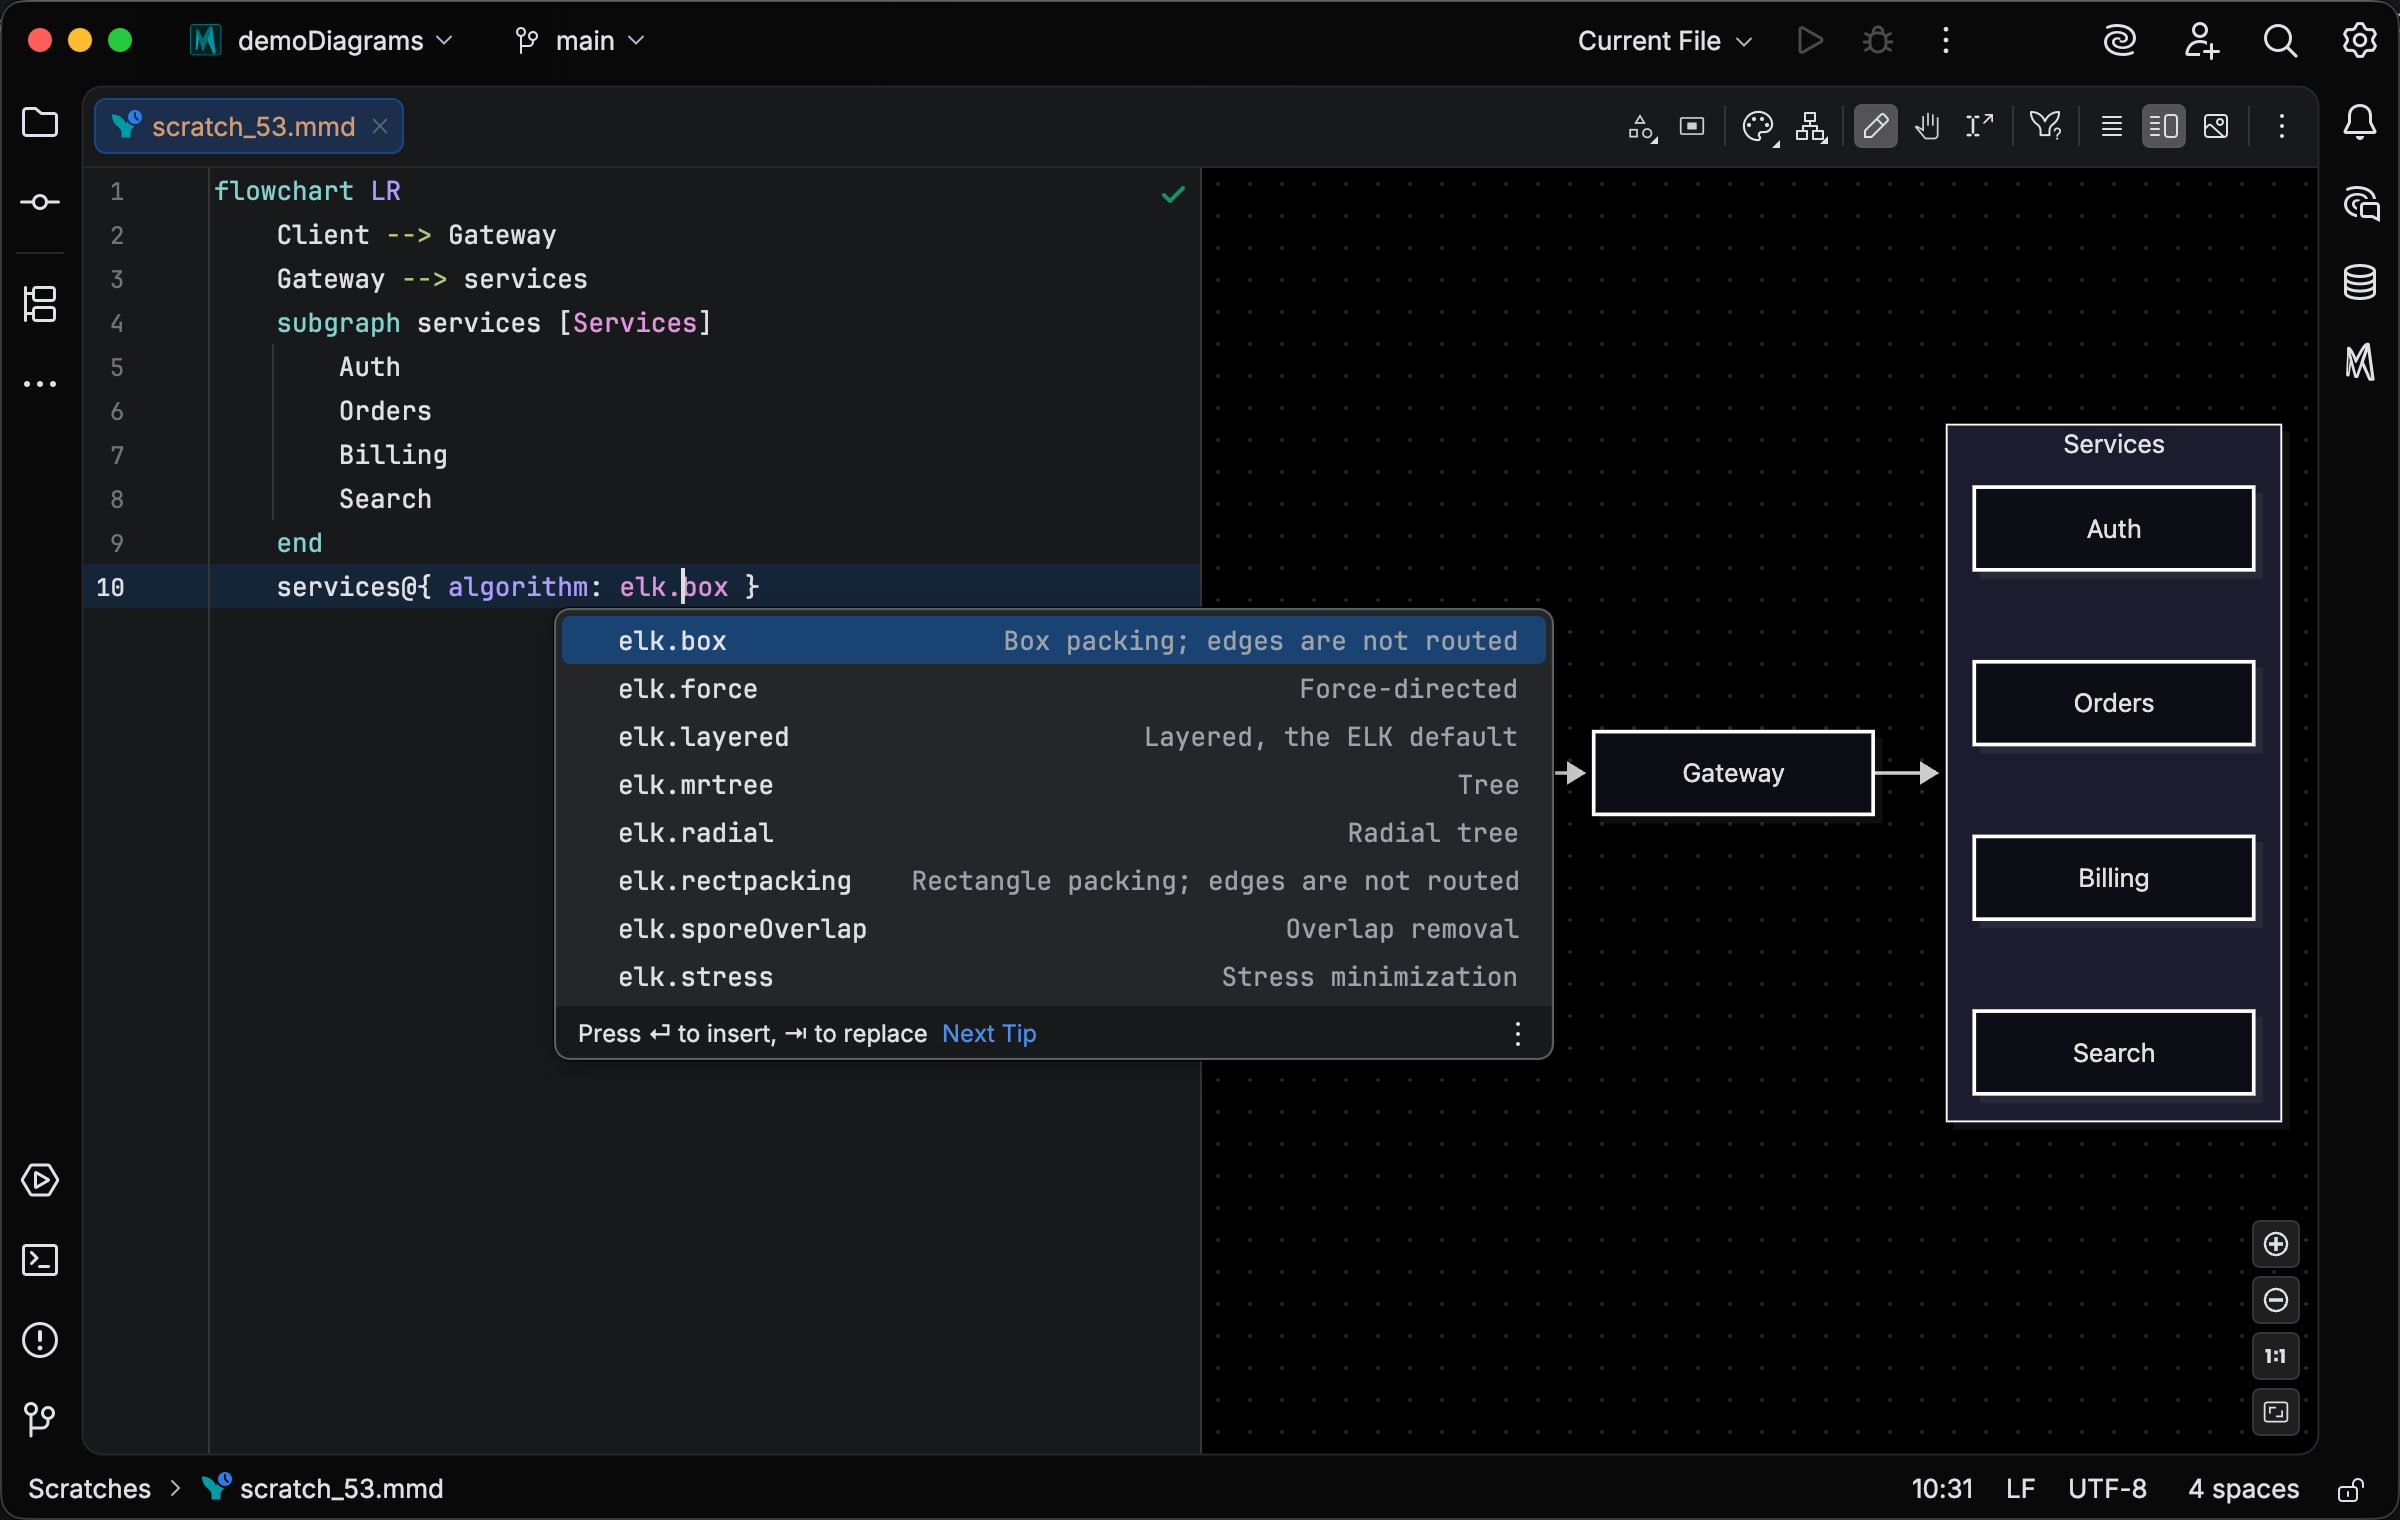The width and height of the screenshot is (2400, 1520).
Task: Click the UTF-8 encoding status entry
Action: [2107, 1489]
